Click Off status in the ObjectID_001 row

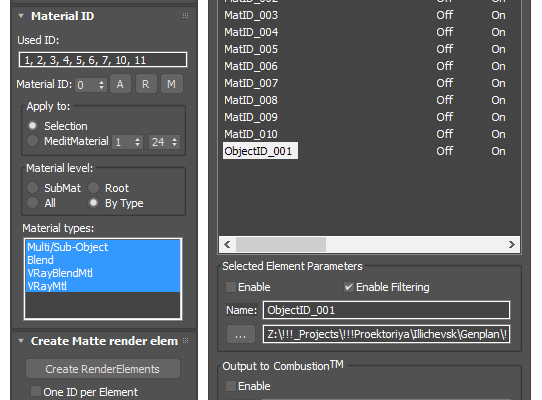tap(445, 151)
